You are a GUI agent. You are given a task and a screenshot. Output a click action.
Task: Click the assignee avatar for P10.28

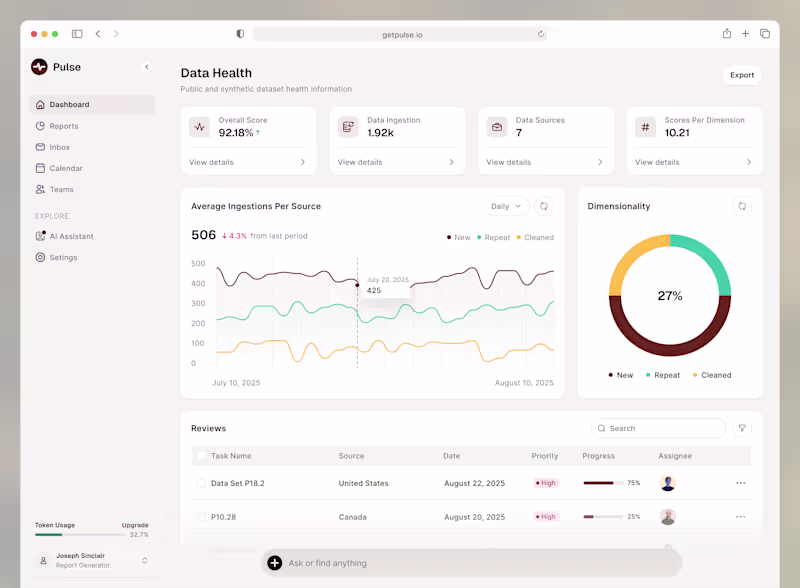tap(668, 517)
